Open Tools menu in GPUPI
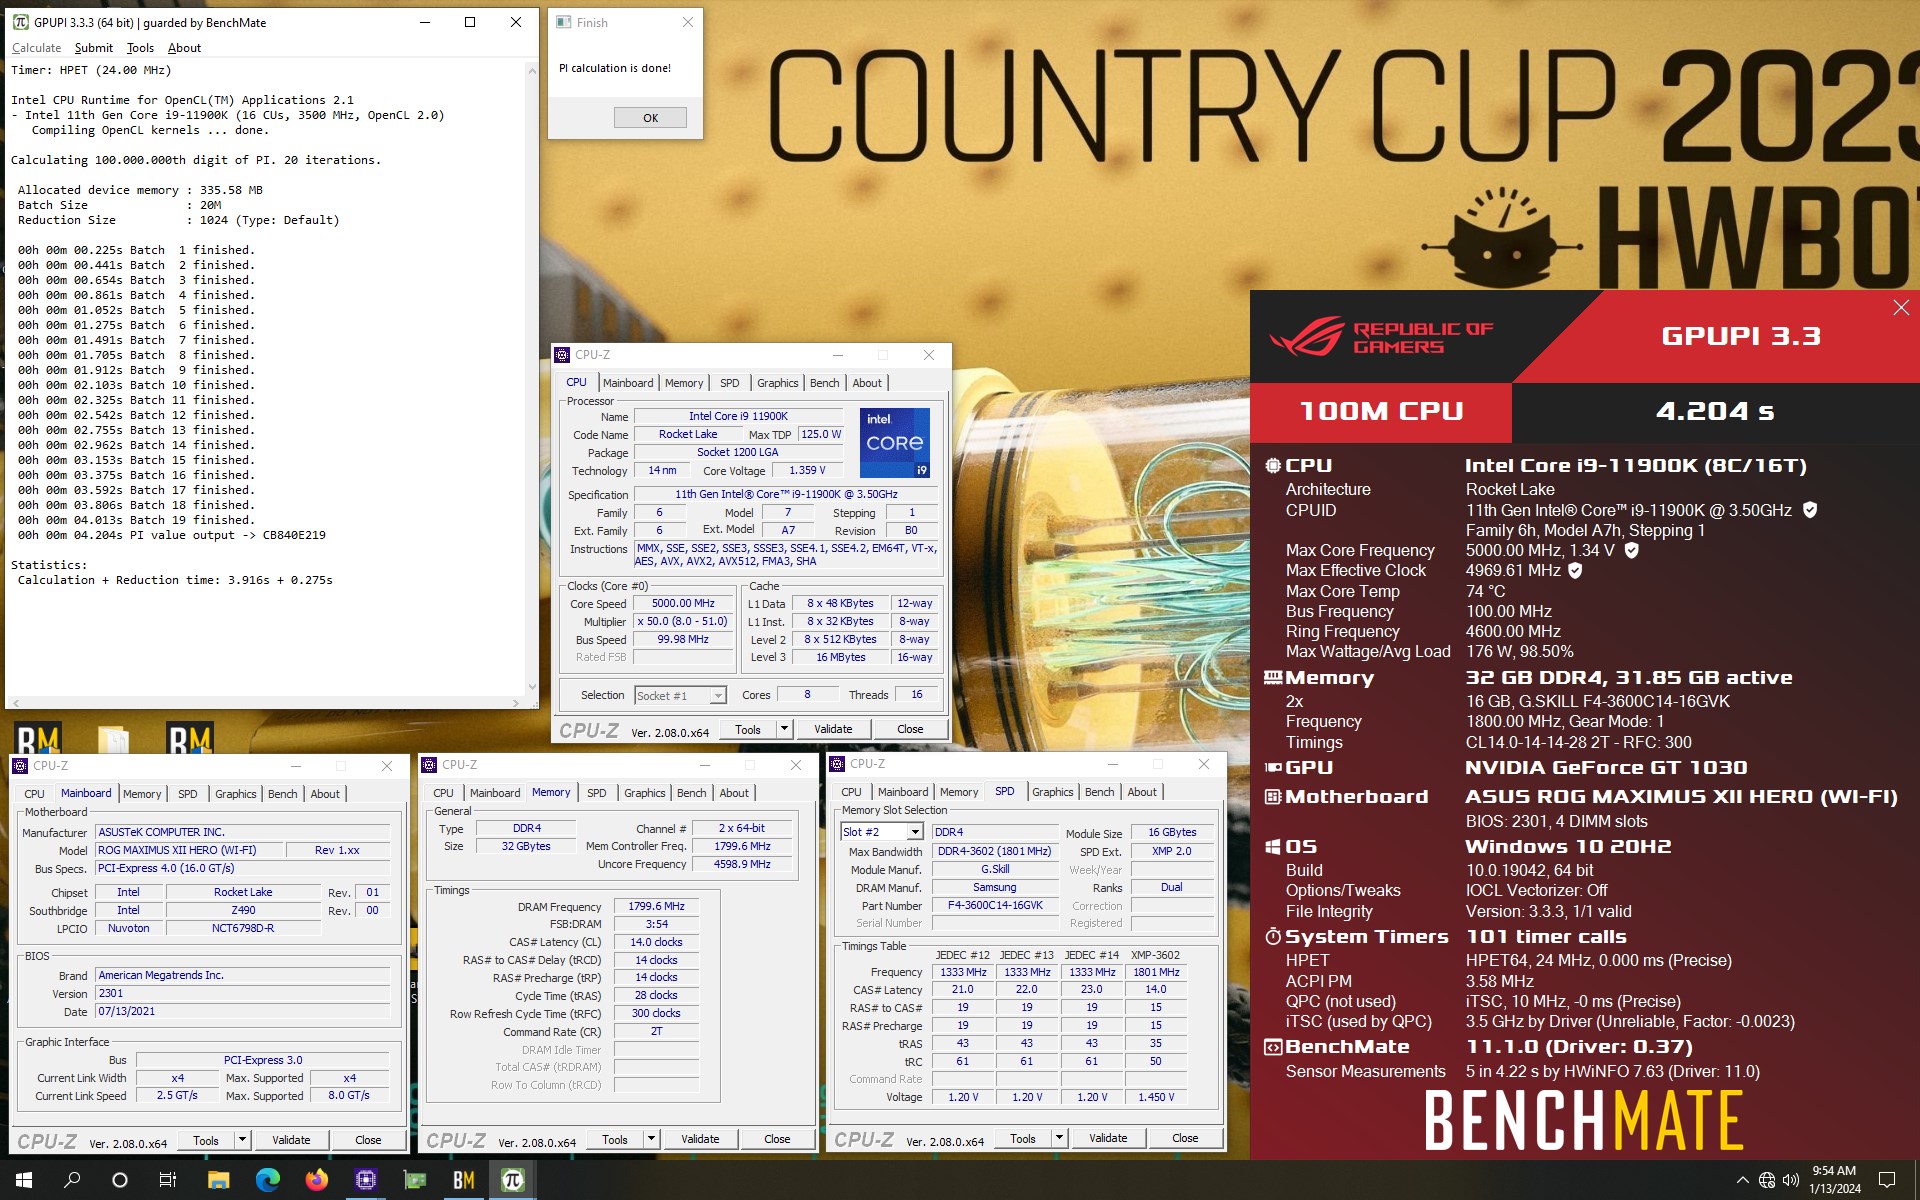The width and height of the screenshot is (1920, 1200). coord(140,48)
